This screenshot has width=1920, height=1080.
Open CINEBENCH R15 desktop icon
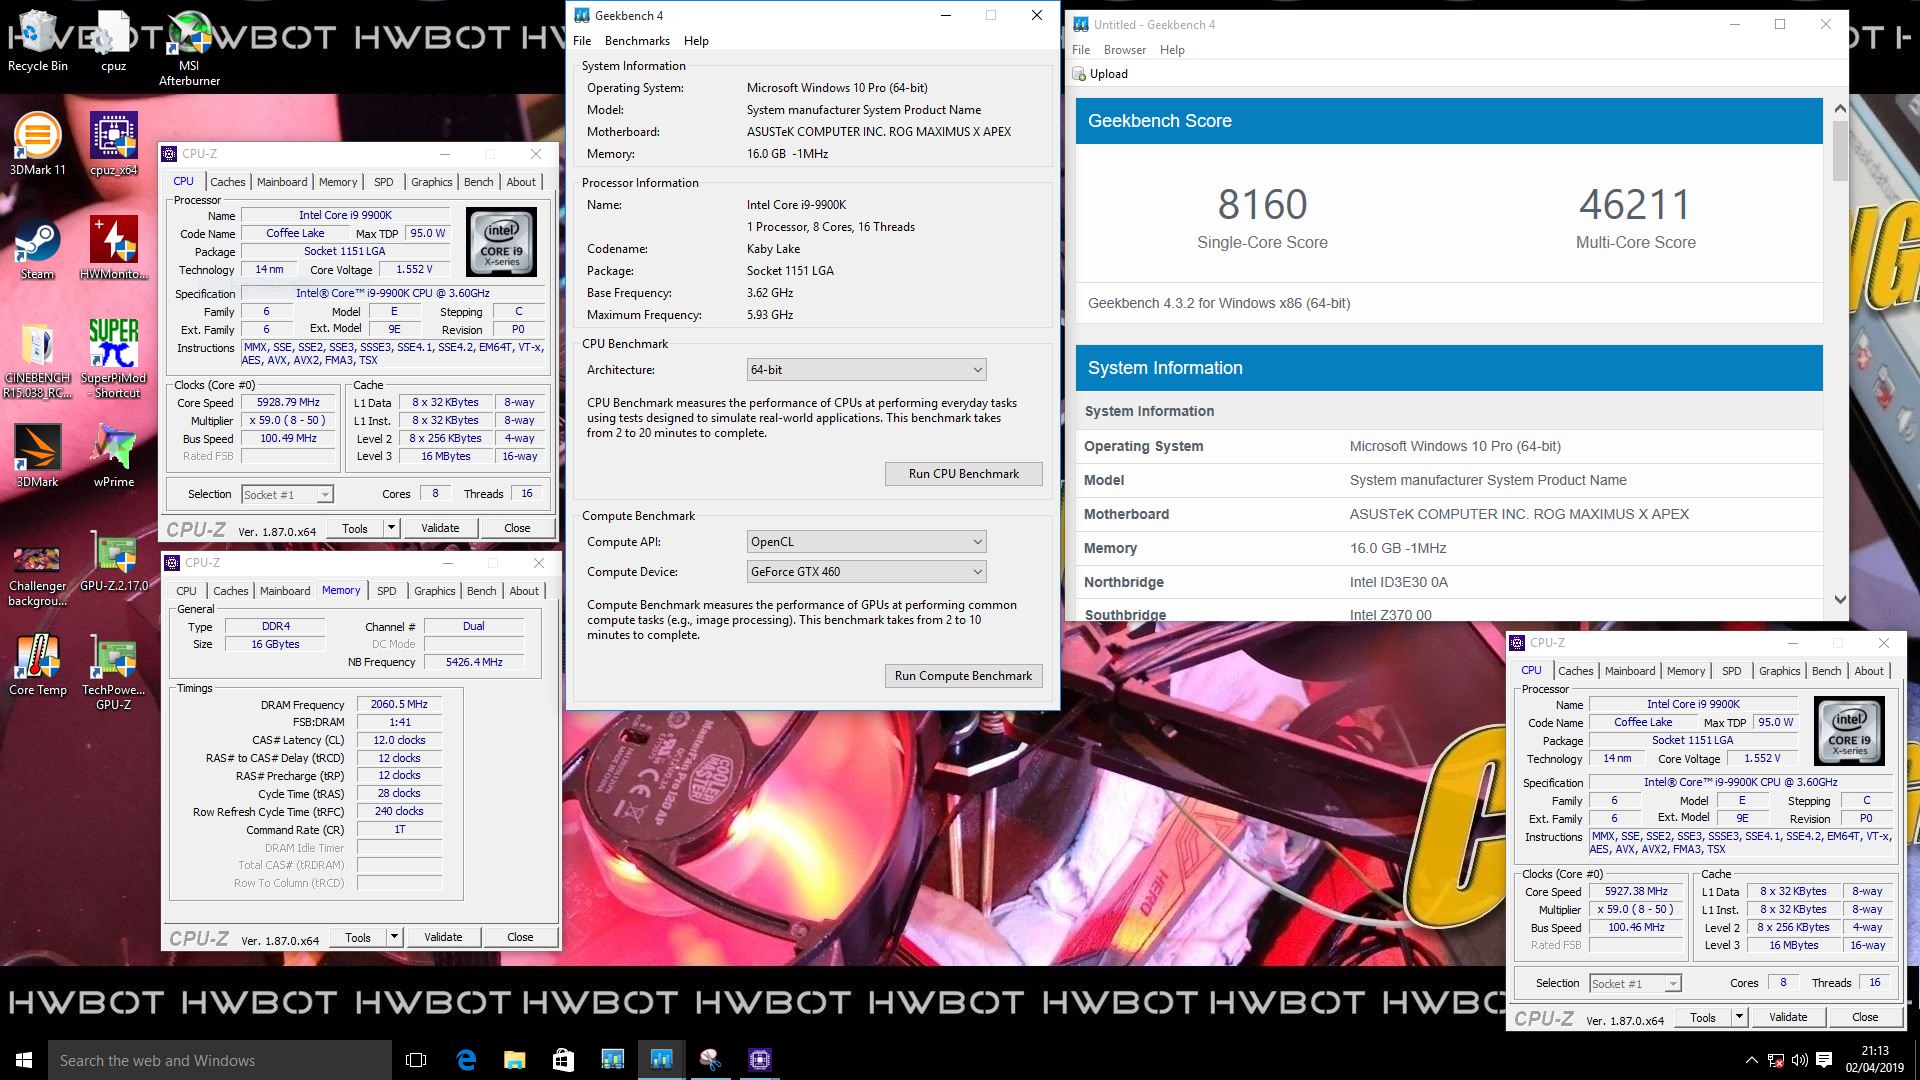click(37, 360)
